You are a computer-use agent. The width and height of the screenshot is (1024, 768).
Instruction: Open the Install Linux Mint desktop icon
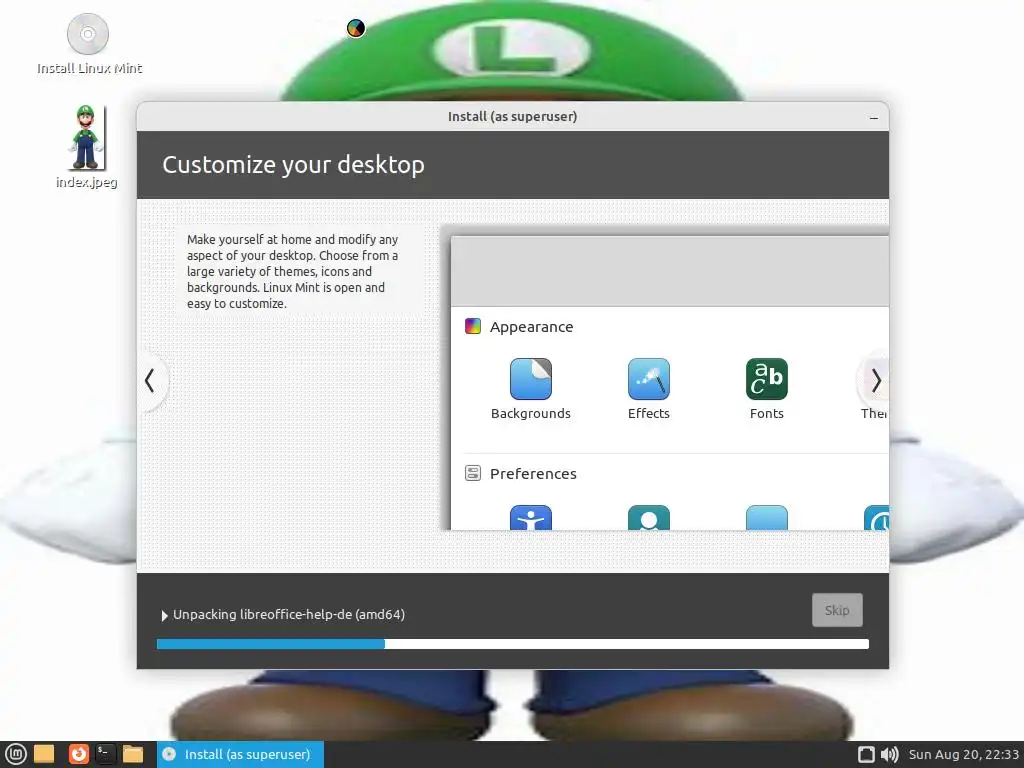[x=88, y=44]
